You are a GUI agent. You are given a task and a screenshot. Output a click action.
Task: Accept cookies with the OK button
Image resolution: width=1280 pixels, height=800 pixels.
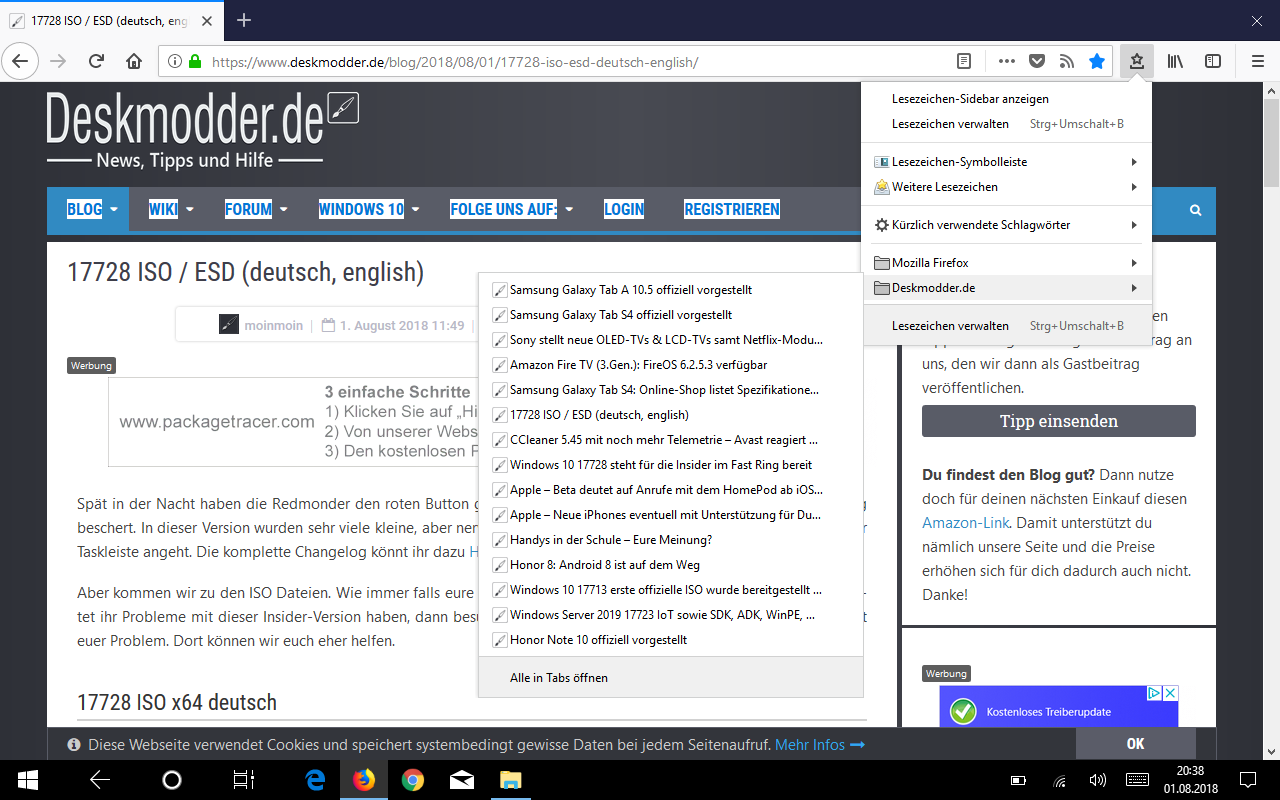pos(1135,744)
